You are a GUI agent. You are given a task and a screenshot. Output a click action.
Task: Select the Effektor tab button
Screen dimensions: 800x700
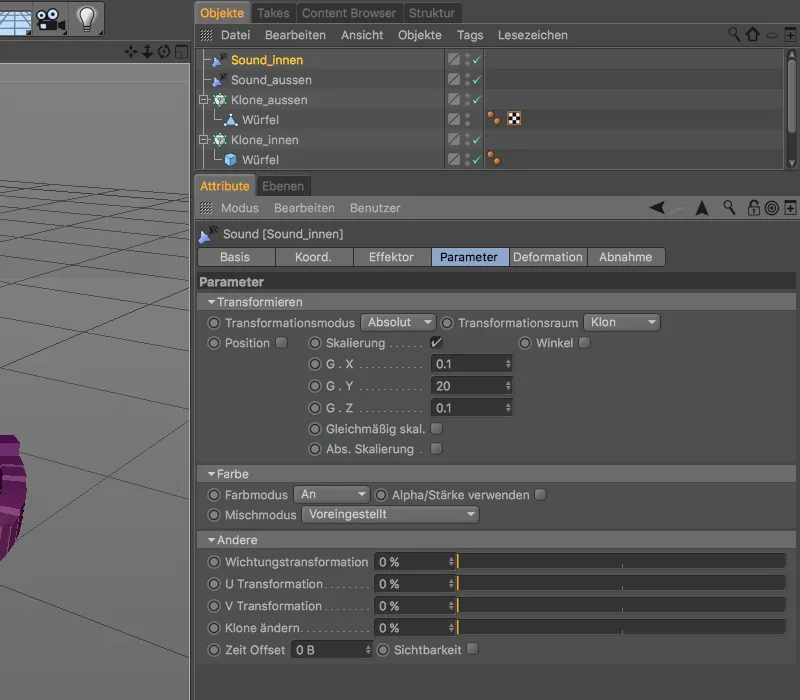(x=391, y=257)
